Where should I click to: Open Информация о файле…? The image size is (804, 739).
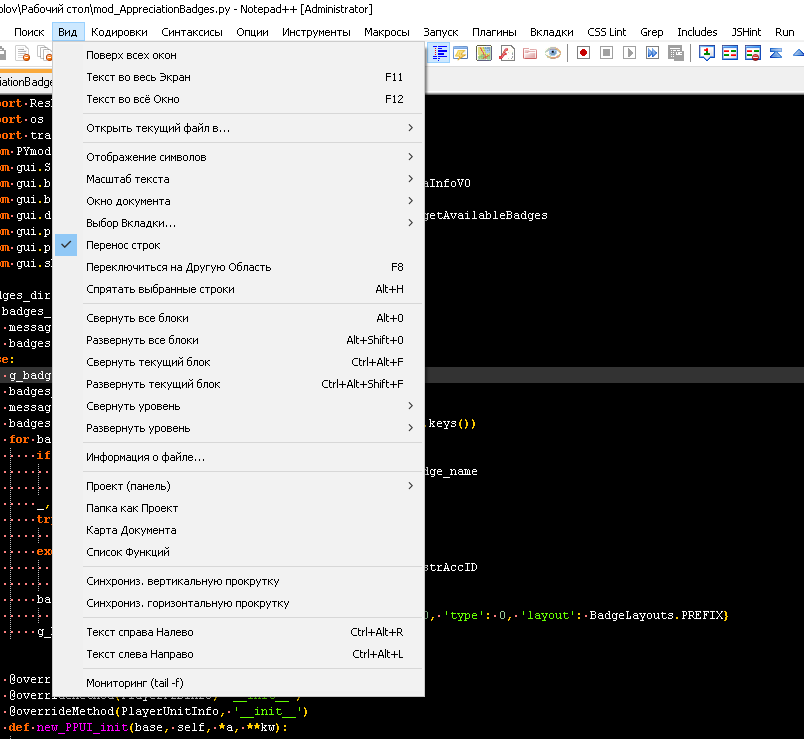click(x=238, y=457)
